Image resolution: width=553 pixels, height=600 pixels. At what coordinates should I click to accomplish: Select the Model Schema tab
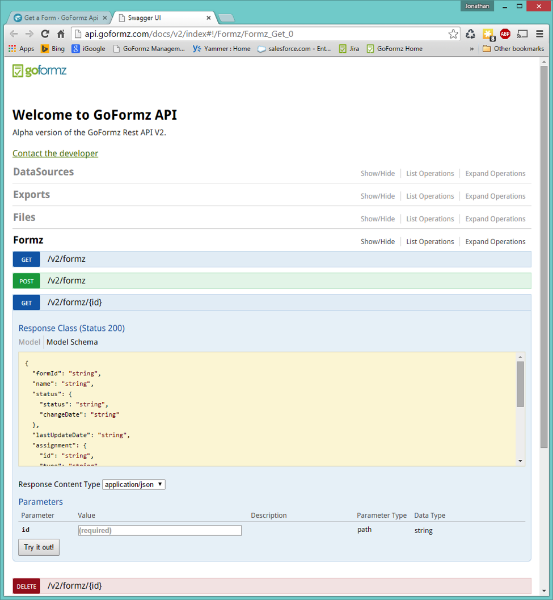tap(72, 342)
